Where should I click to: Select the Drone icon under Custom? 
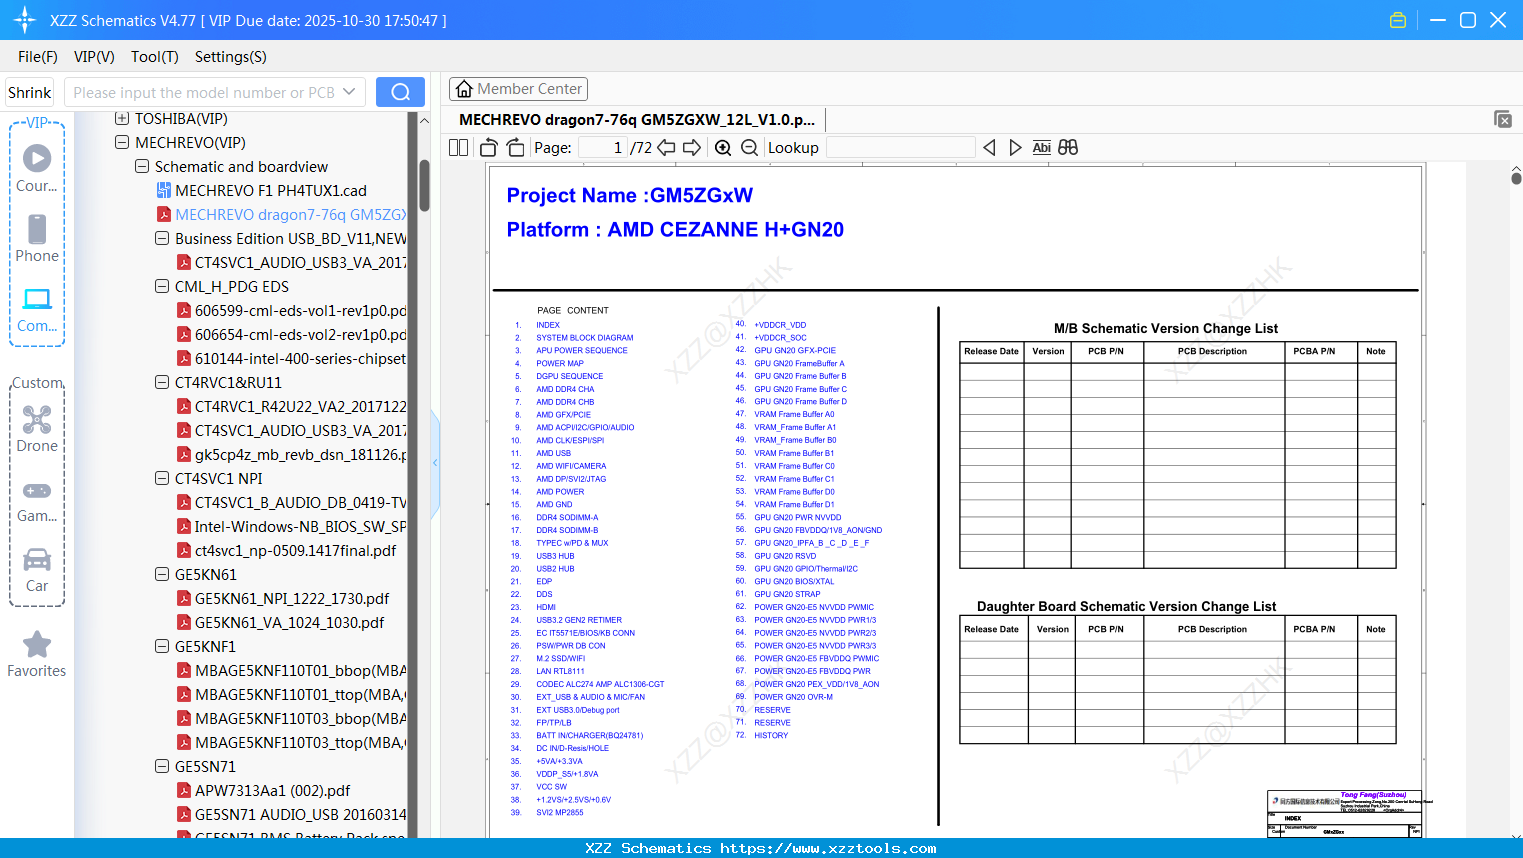(x=37, y=420)
